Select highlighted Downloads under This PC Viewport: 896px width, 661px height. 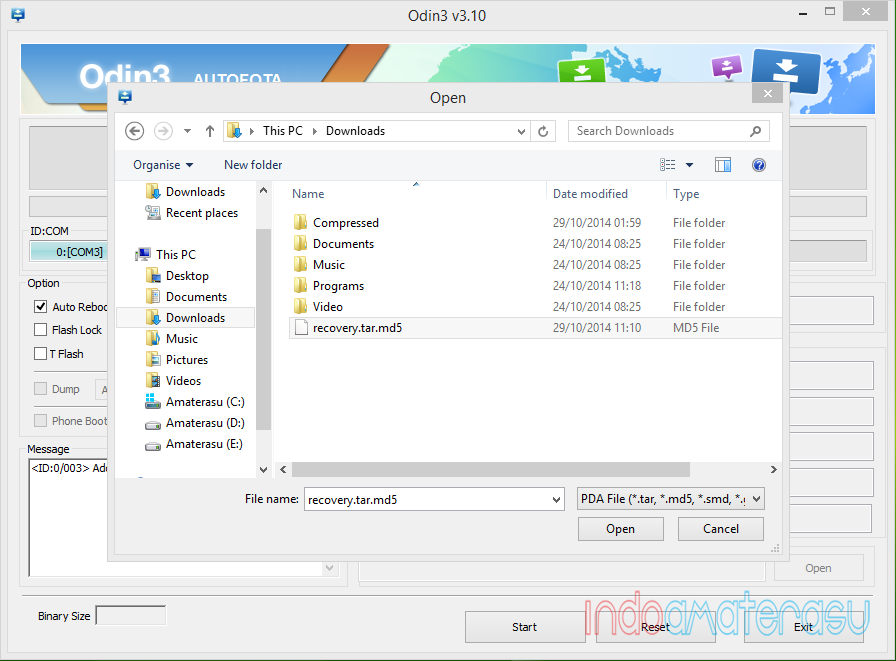click(x=186, y=318)
